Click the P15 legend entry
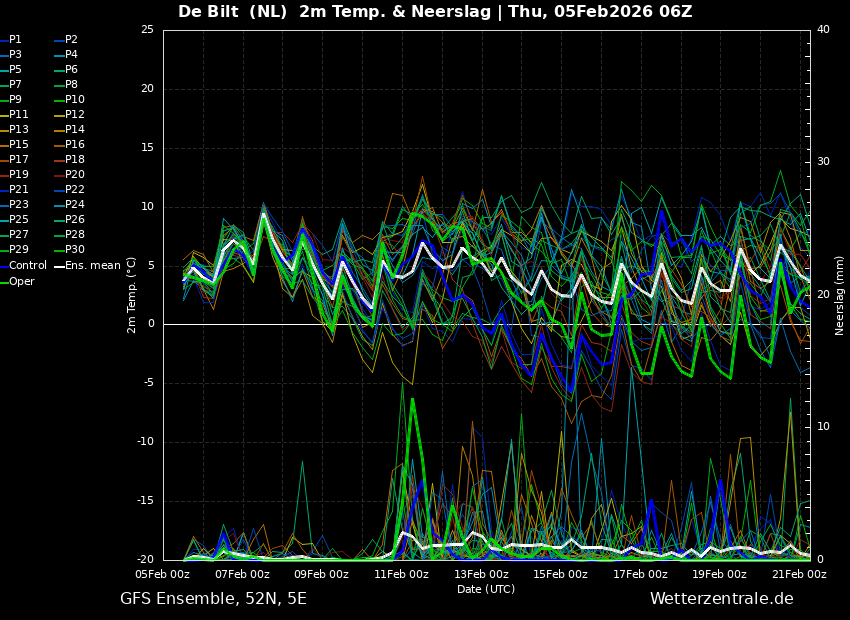Image resolution: width=850 pixels, height=620 pixels. click(19, 145)
